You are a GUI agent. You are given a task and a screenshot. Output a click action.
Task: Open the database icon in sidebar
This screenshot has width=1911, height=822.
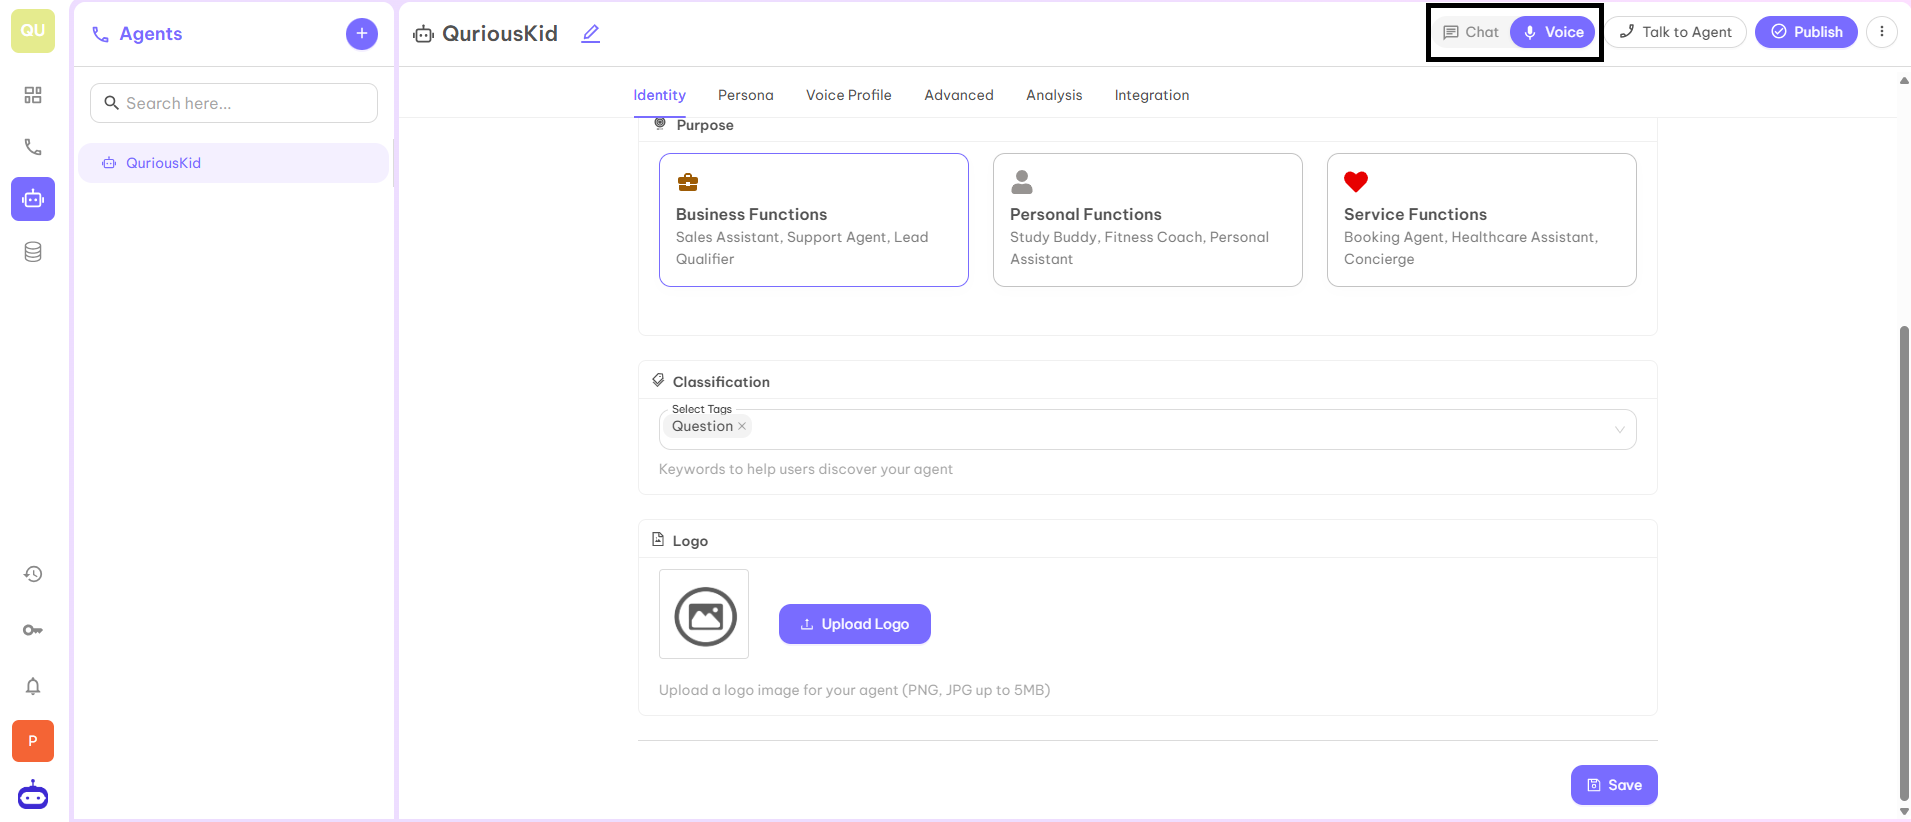click(33, 252)
